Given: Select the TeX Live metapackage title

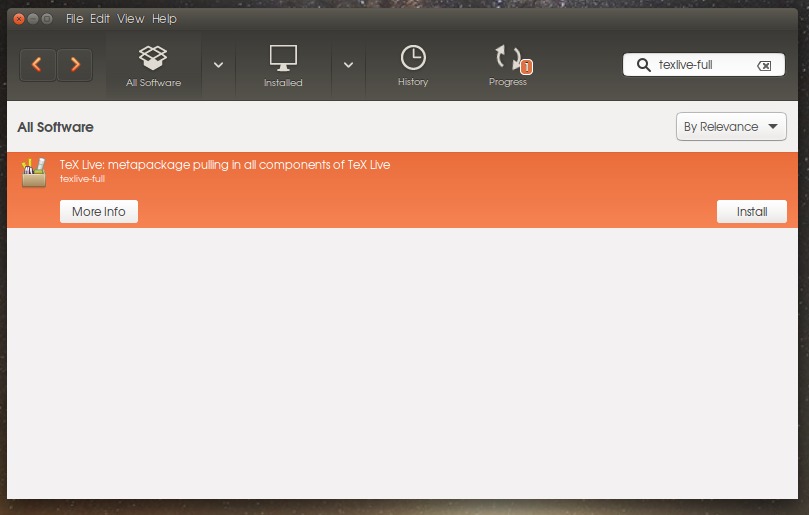Looking at the screenshot, I should (224, 164).
